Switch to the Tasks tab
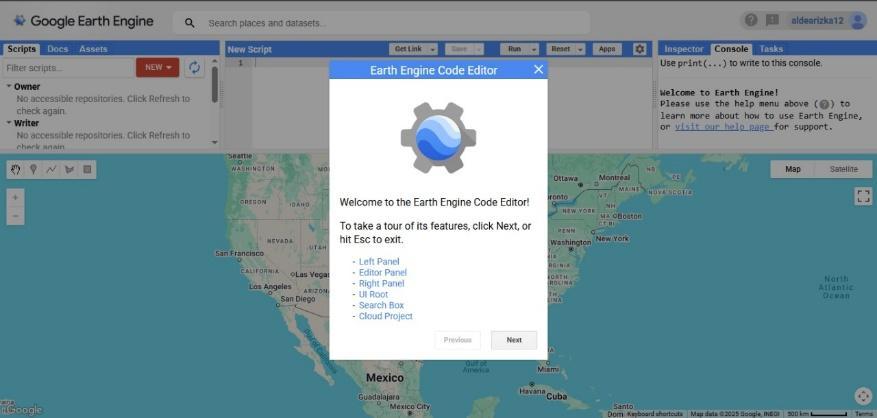Screen dimensions: 877x418 coord(771,49)
